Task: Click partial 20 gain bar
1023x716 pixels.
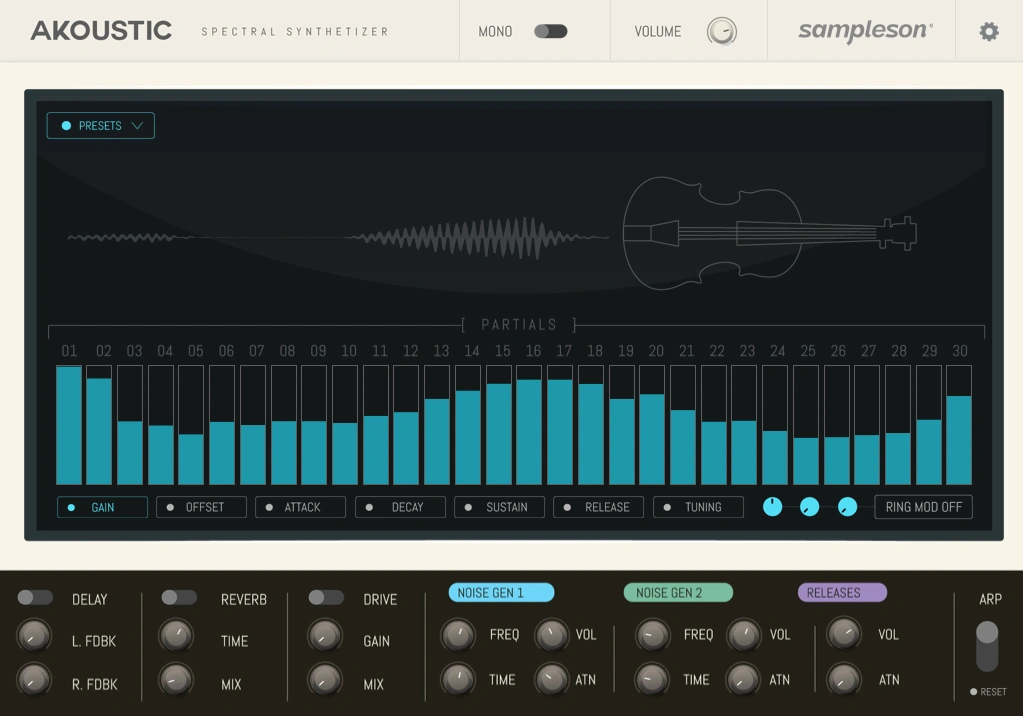Action: [x=652, y=425]
